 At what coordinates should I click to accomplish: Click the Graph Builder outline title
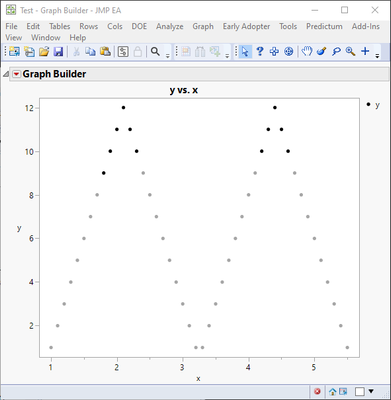click(54, 74)
